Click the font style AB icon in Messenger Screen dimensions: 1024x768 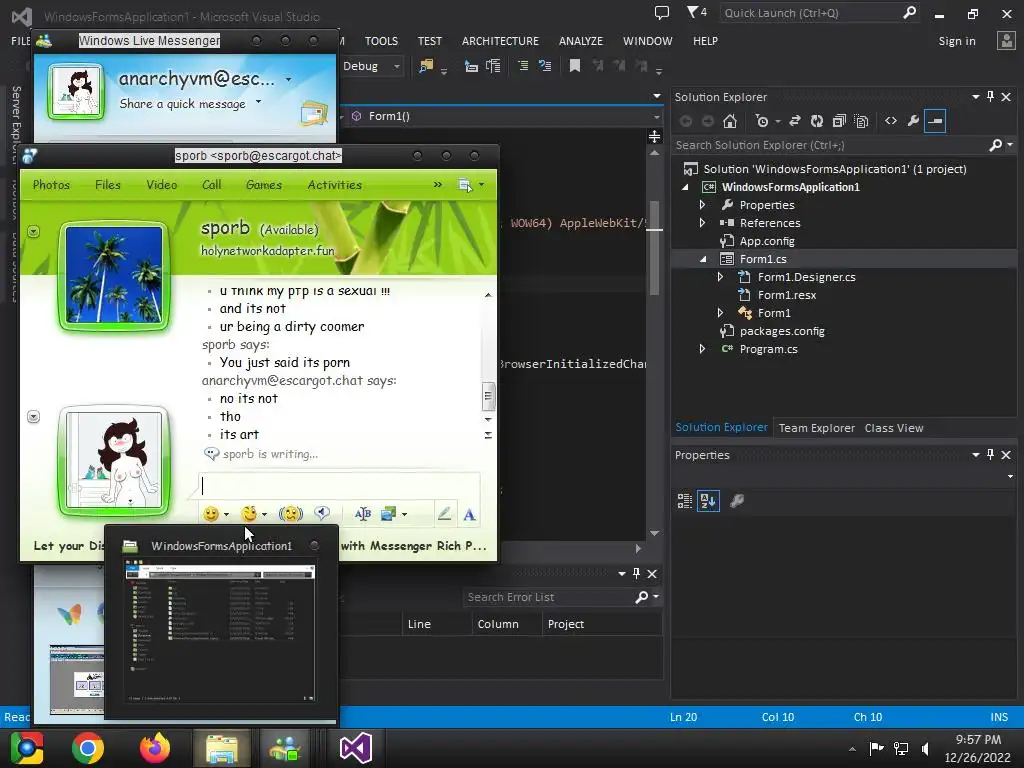(363, 515)
